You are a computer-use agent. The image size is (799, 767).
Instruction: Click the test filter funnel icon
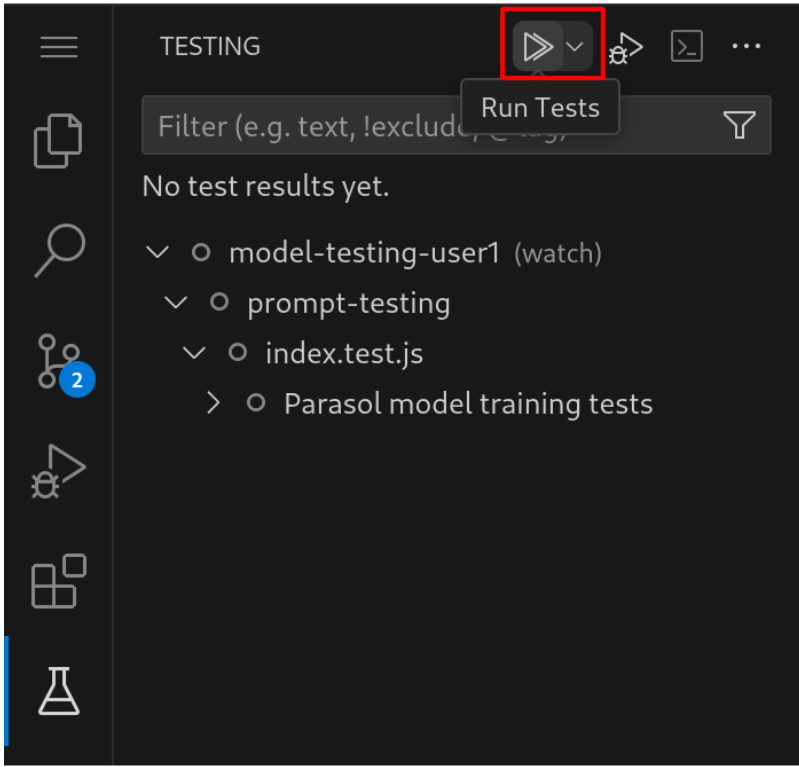tap(739, 125)
